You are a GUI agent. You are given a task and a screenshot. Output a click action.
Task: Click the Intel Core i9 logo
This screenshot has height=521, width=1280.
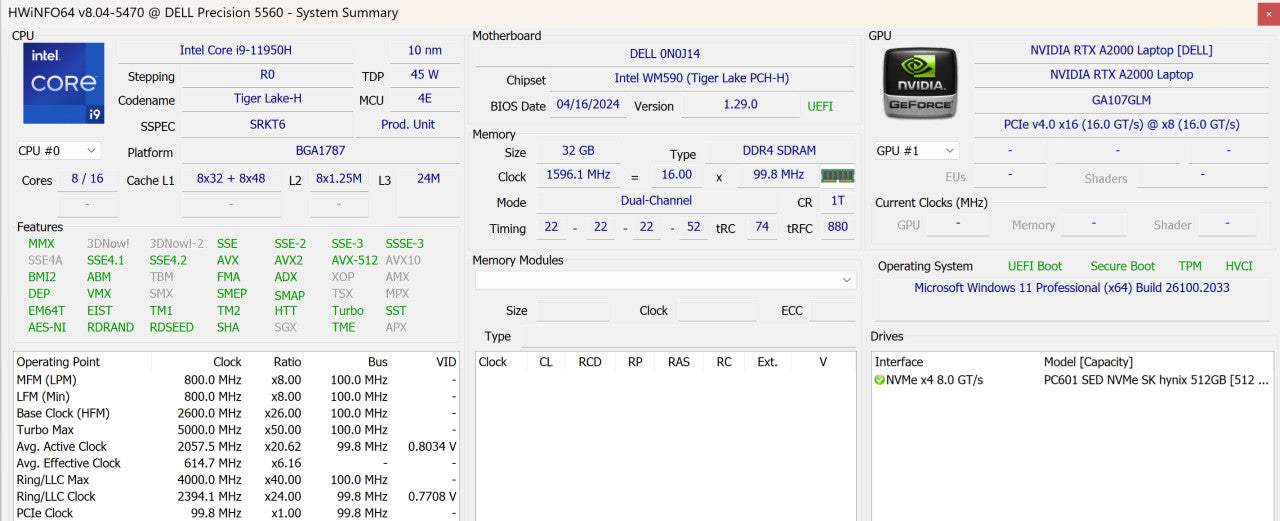64,84
